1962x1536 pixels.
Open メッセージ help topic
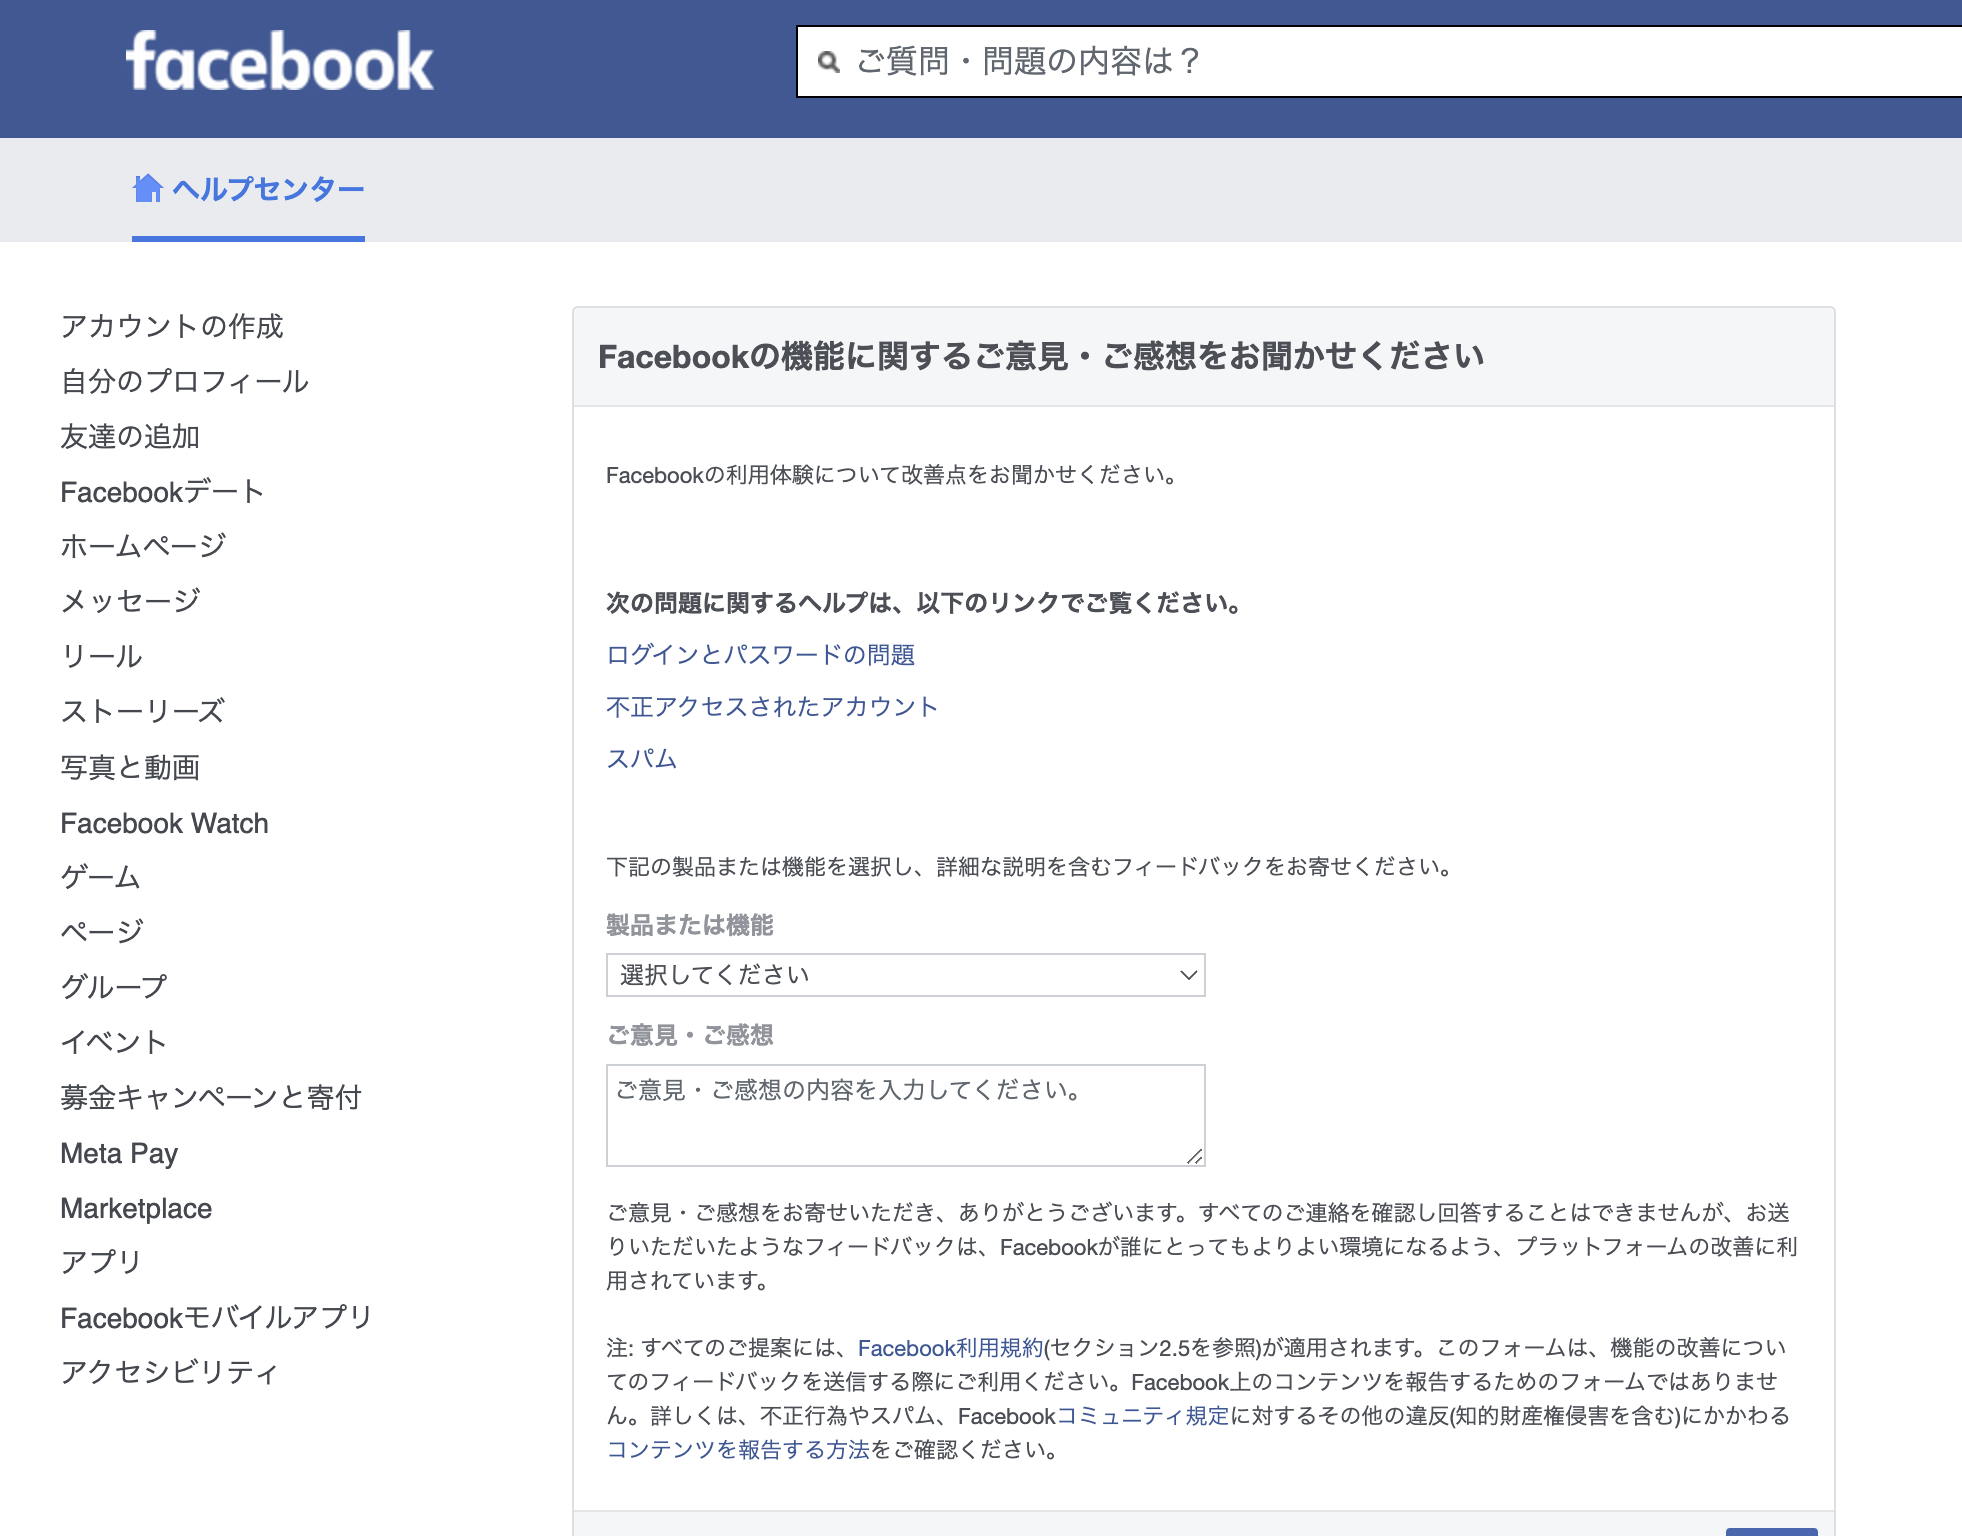point(131,601)
